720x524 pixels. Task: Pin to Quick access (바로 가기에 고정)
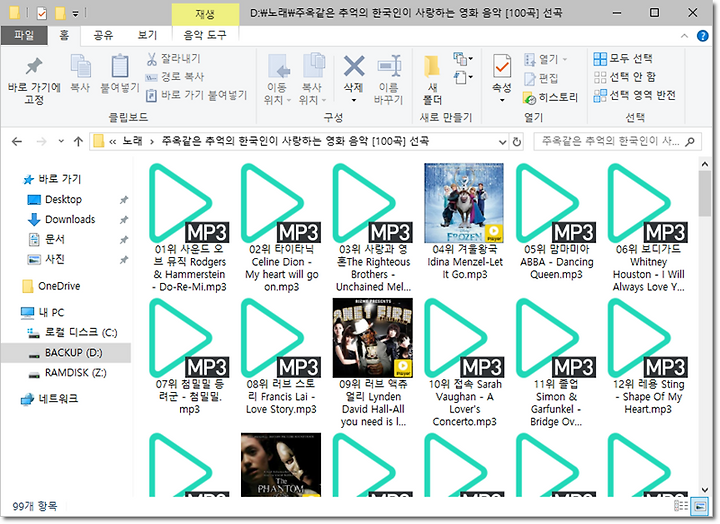coord(34,80)
